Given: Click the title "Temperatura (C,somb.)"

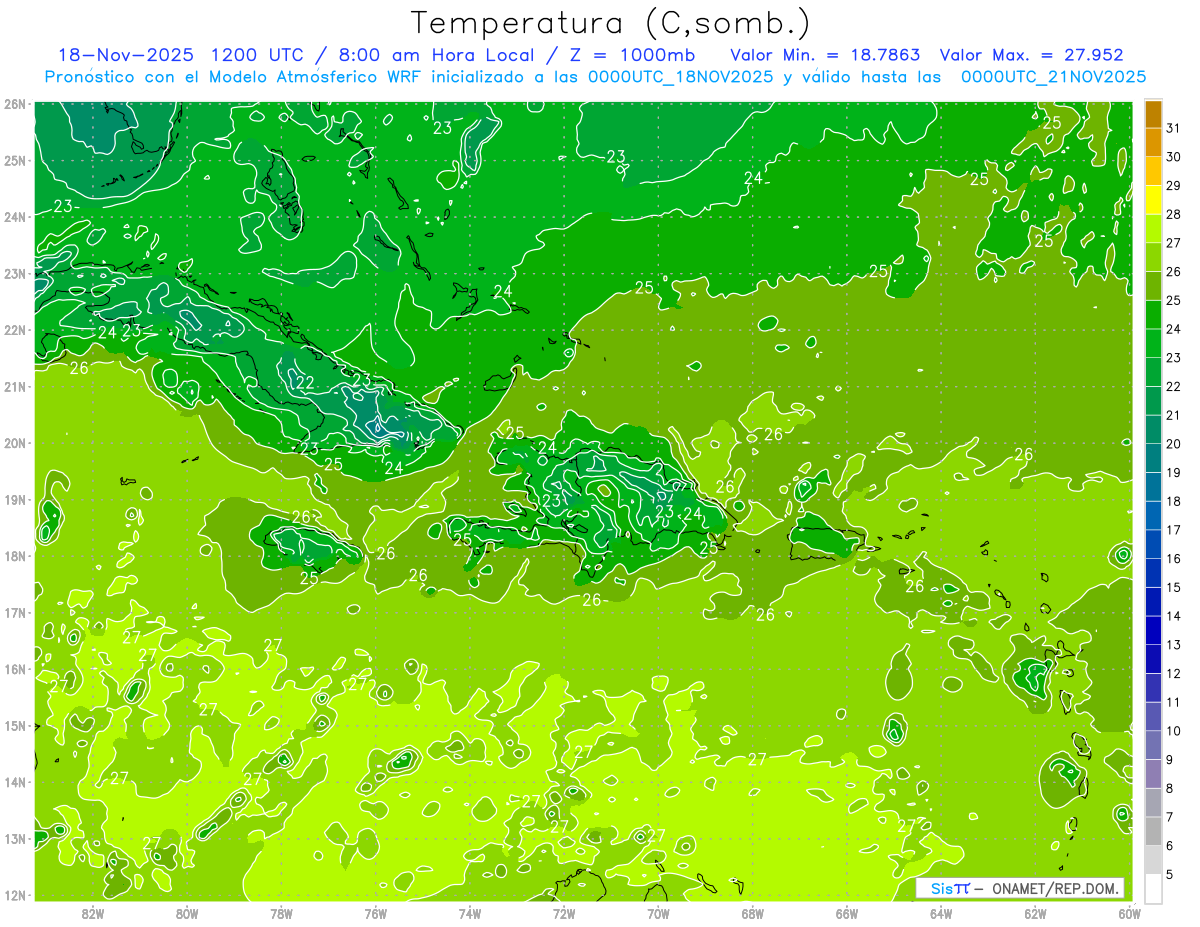Looking at the screenshot, I should pyautogui.click(x=611, y=24).
